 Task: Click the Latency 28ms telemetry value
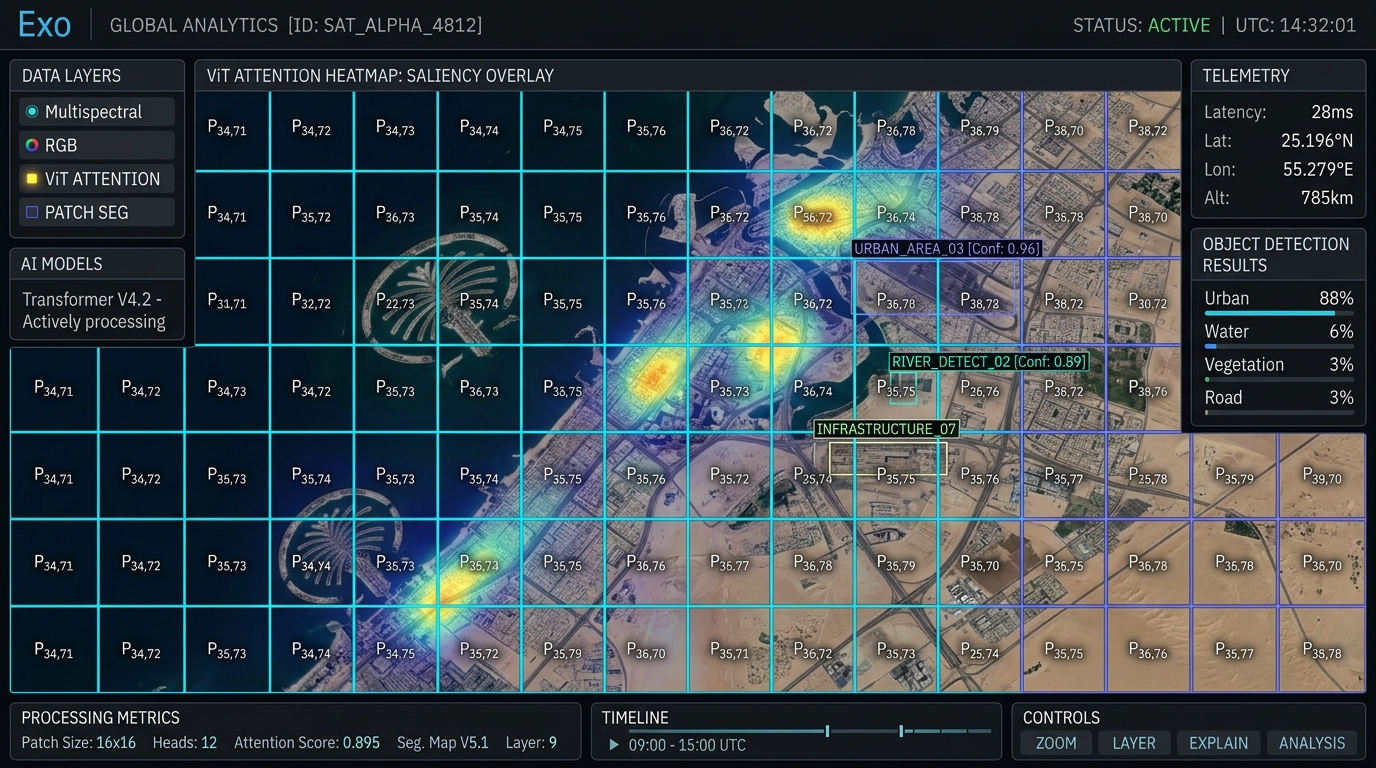(1332, 112)
